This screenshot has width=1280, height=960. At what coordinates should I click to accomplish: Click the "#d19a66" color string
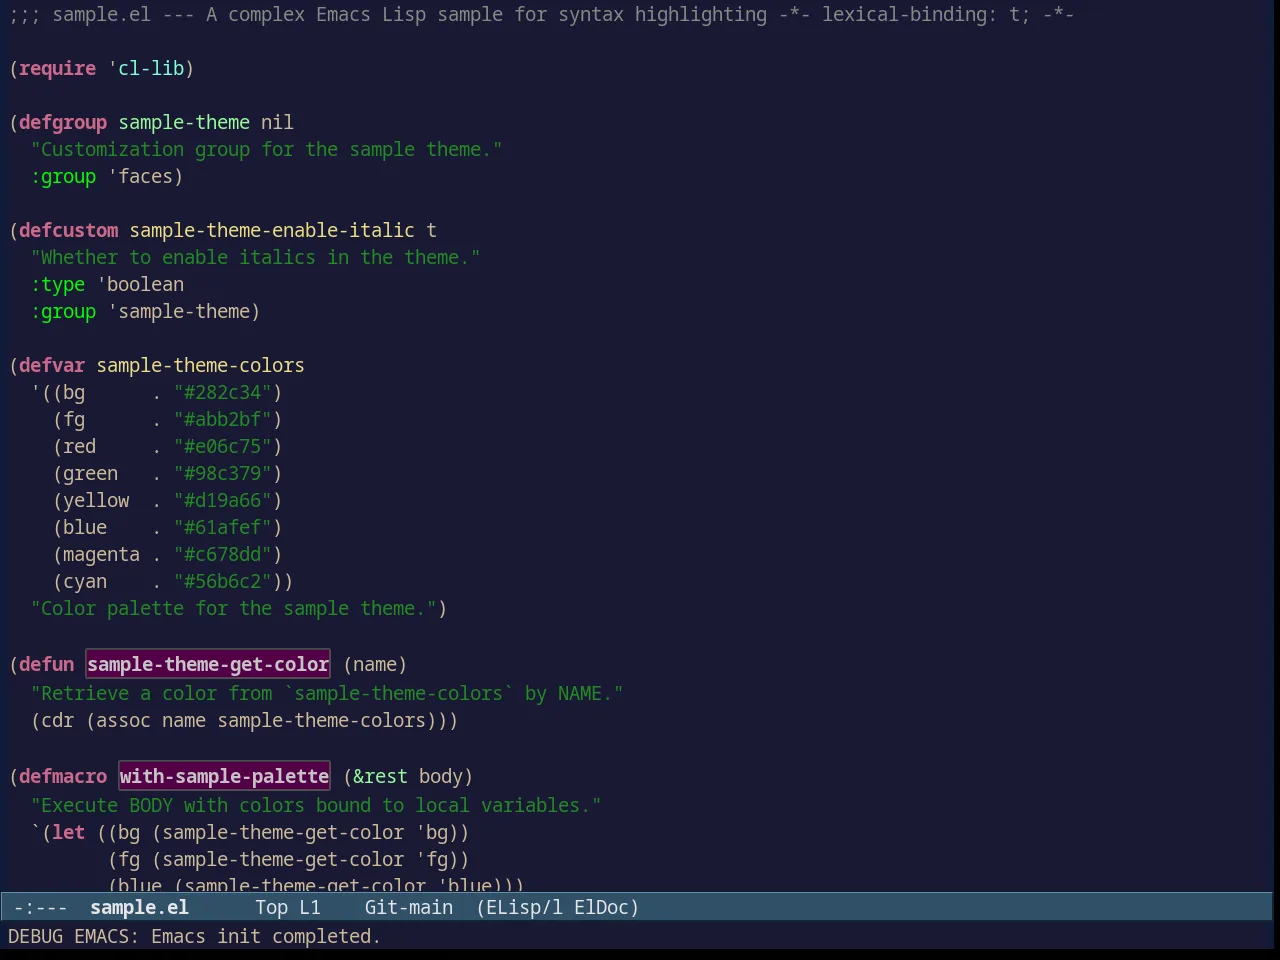pyautogui.click(x=223, y=500)
